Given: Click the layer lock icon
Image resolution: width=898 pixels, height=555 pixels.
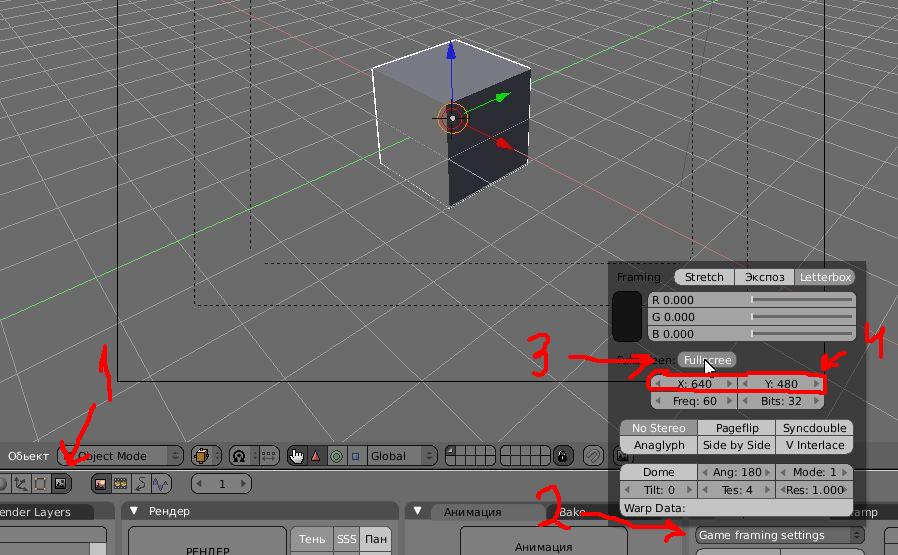Looking at the screenshot, I should [x=563, y=456].
